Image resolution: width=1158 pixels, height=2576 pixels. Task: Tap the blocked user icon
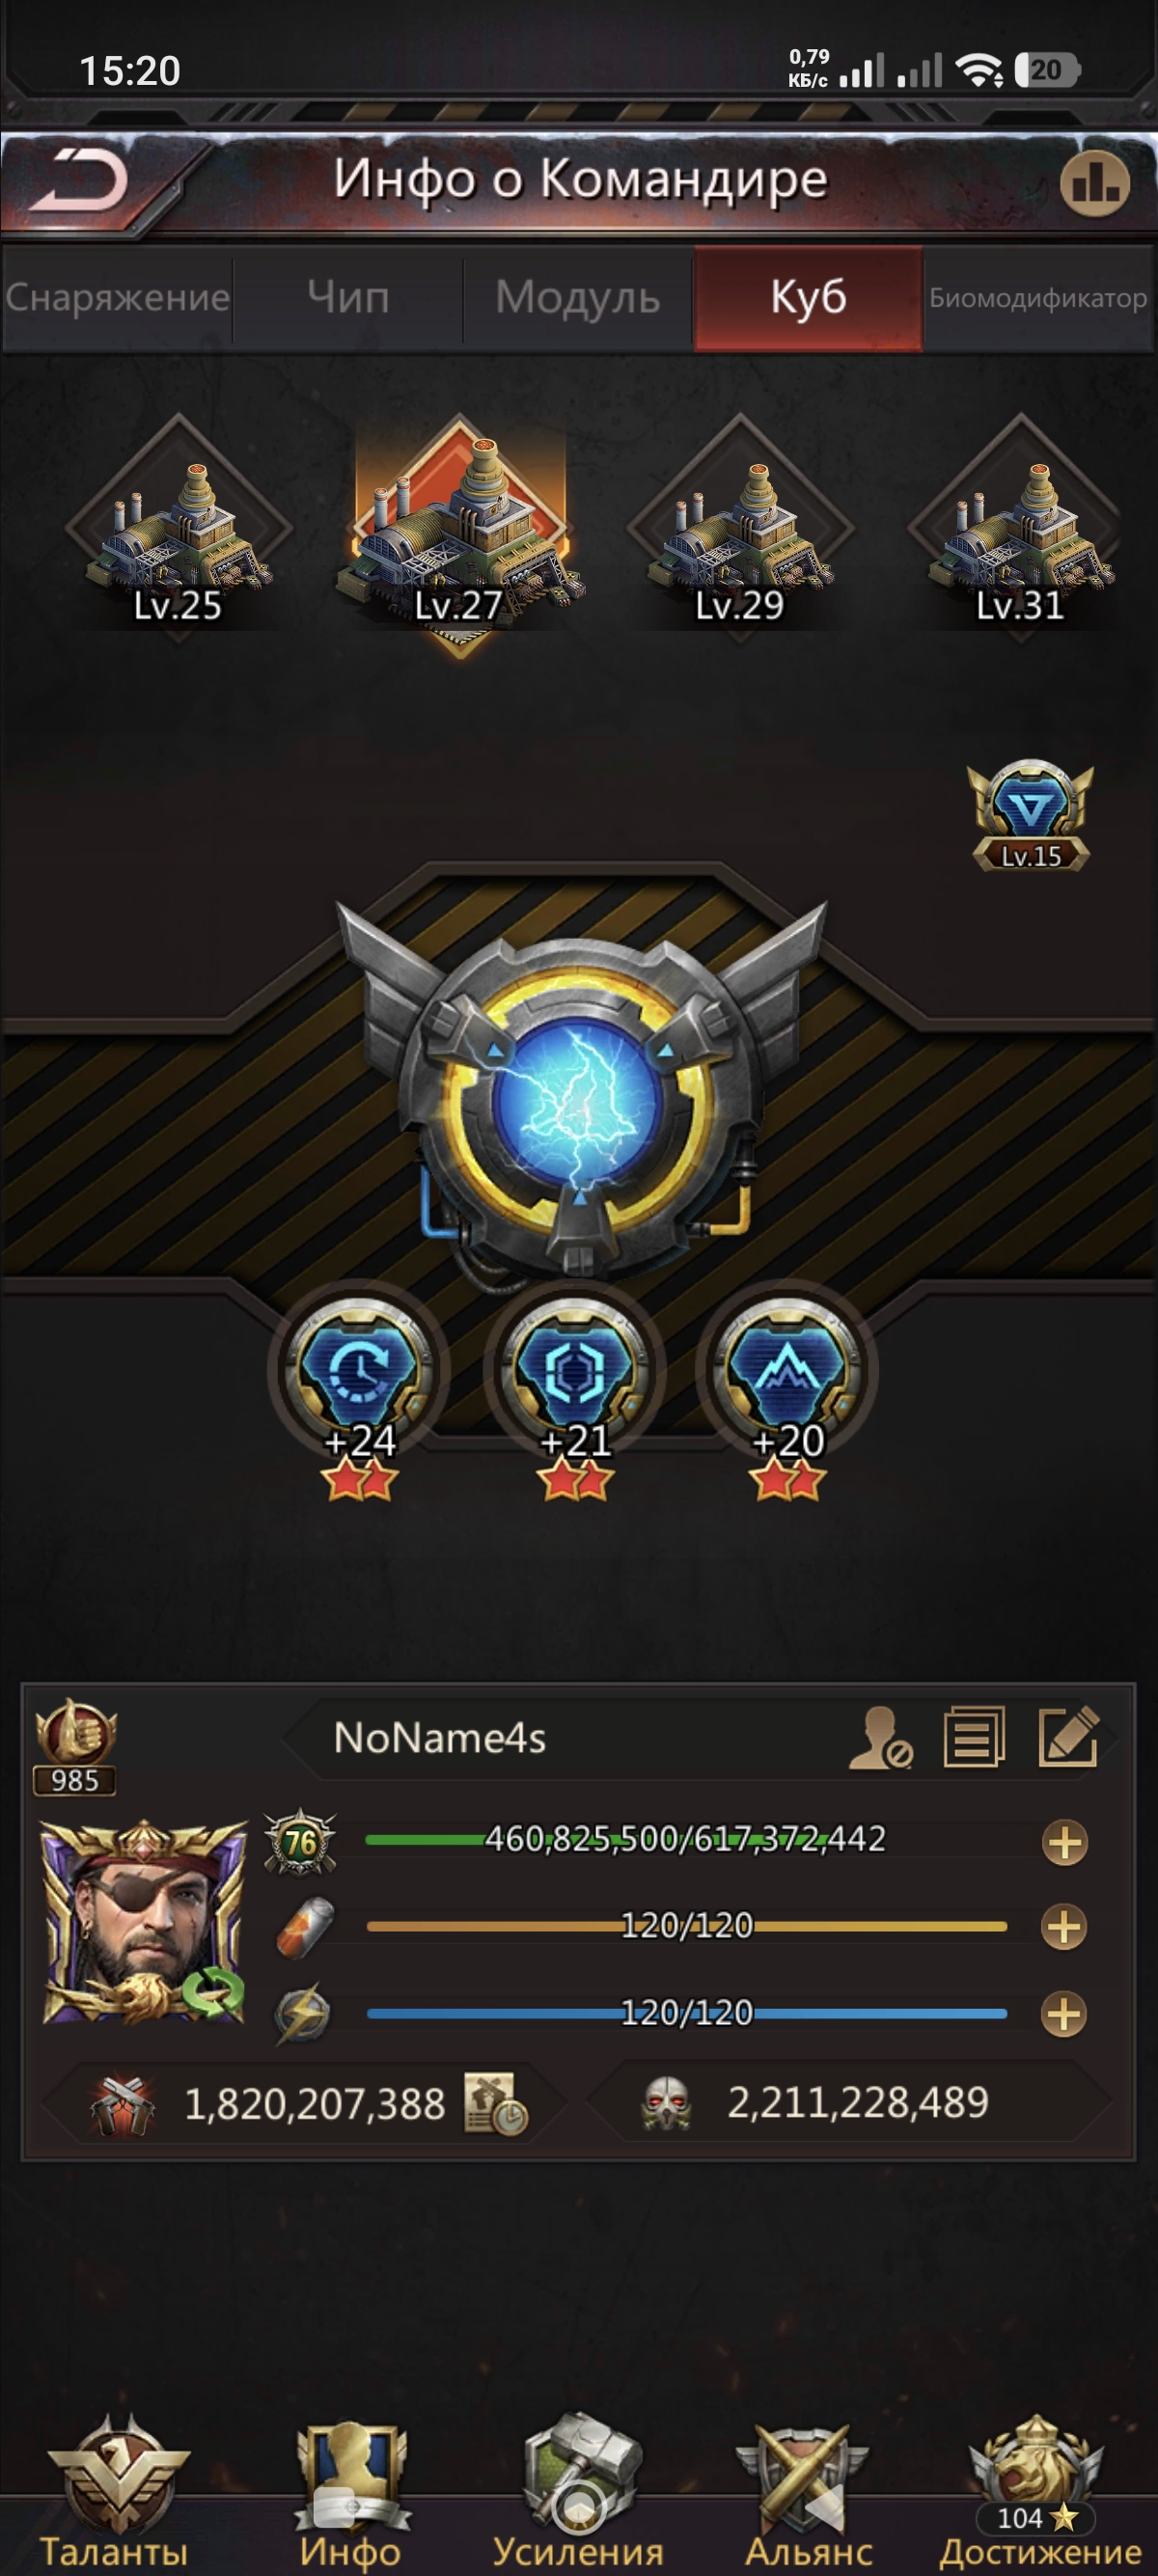click(x=880, y=1738)
